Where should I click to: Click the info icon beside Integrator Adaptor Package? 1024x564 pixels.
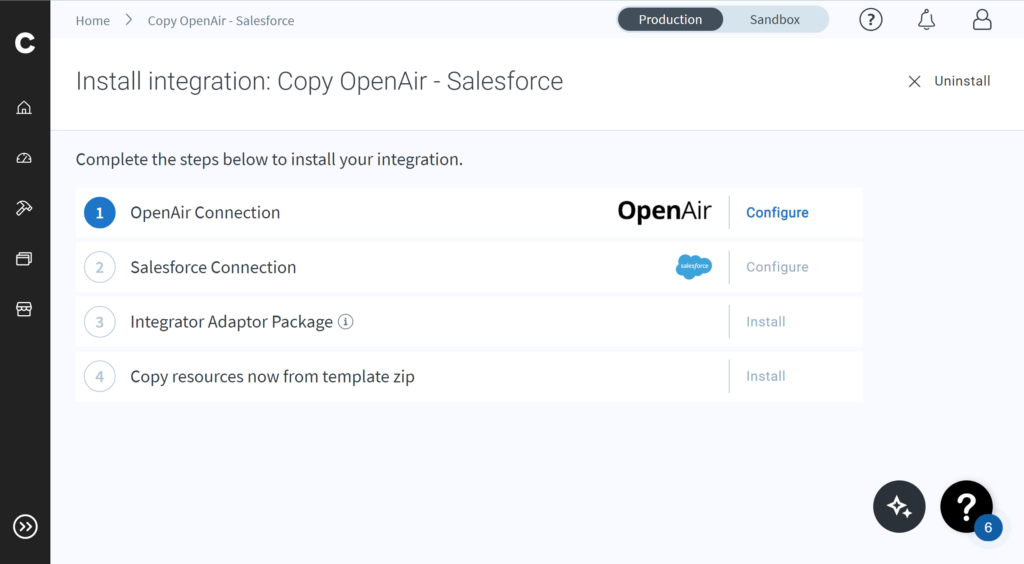point(345,321)
